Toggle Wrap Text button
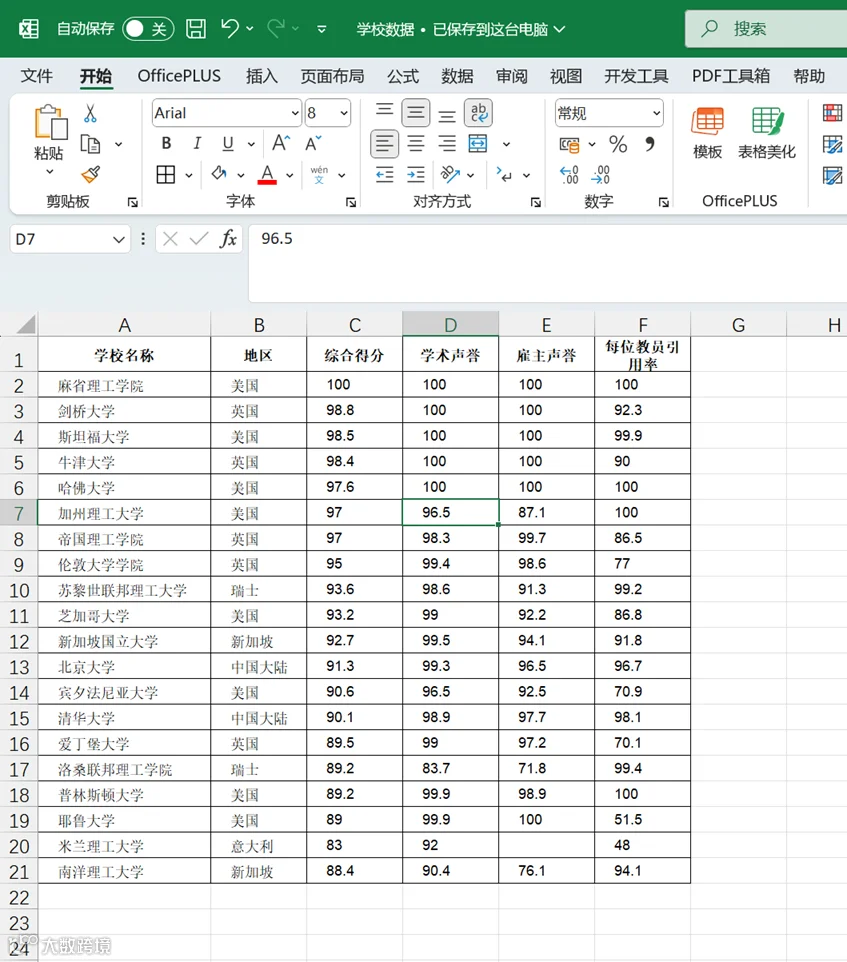Image resolution: width=847 pixels, height=962 pixels. 478,113
